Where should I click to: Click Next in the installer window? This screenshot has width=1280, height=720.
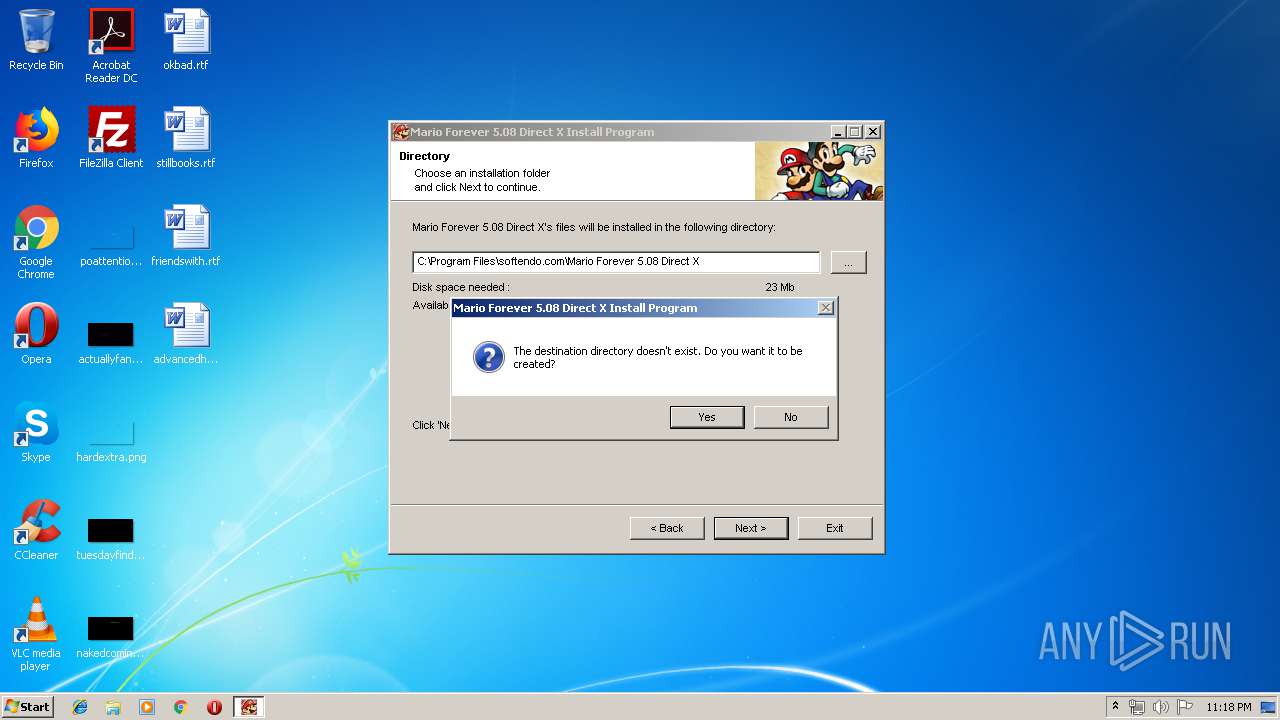click(x=751, y=528)
